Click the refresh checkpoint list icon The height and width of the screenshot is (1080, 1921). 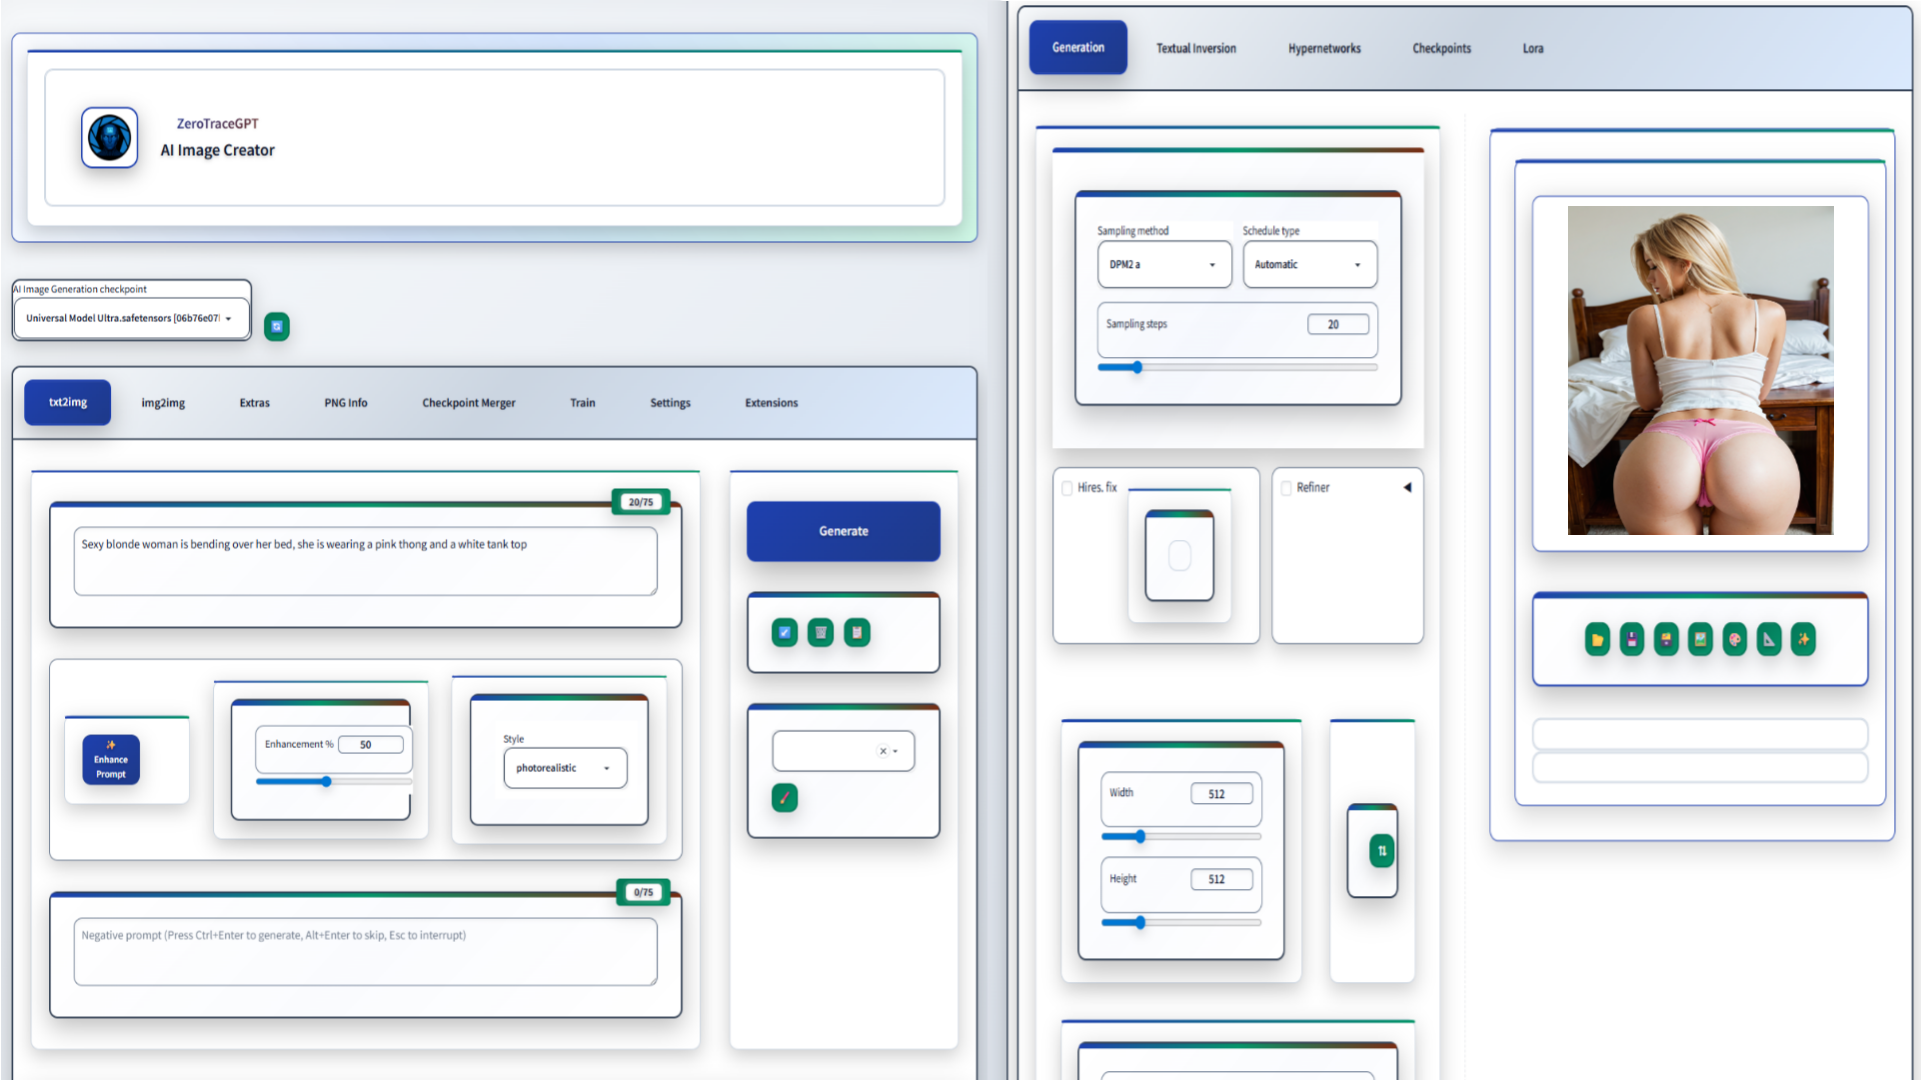pyautogui.click(x=277, y=326)
